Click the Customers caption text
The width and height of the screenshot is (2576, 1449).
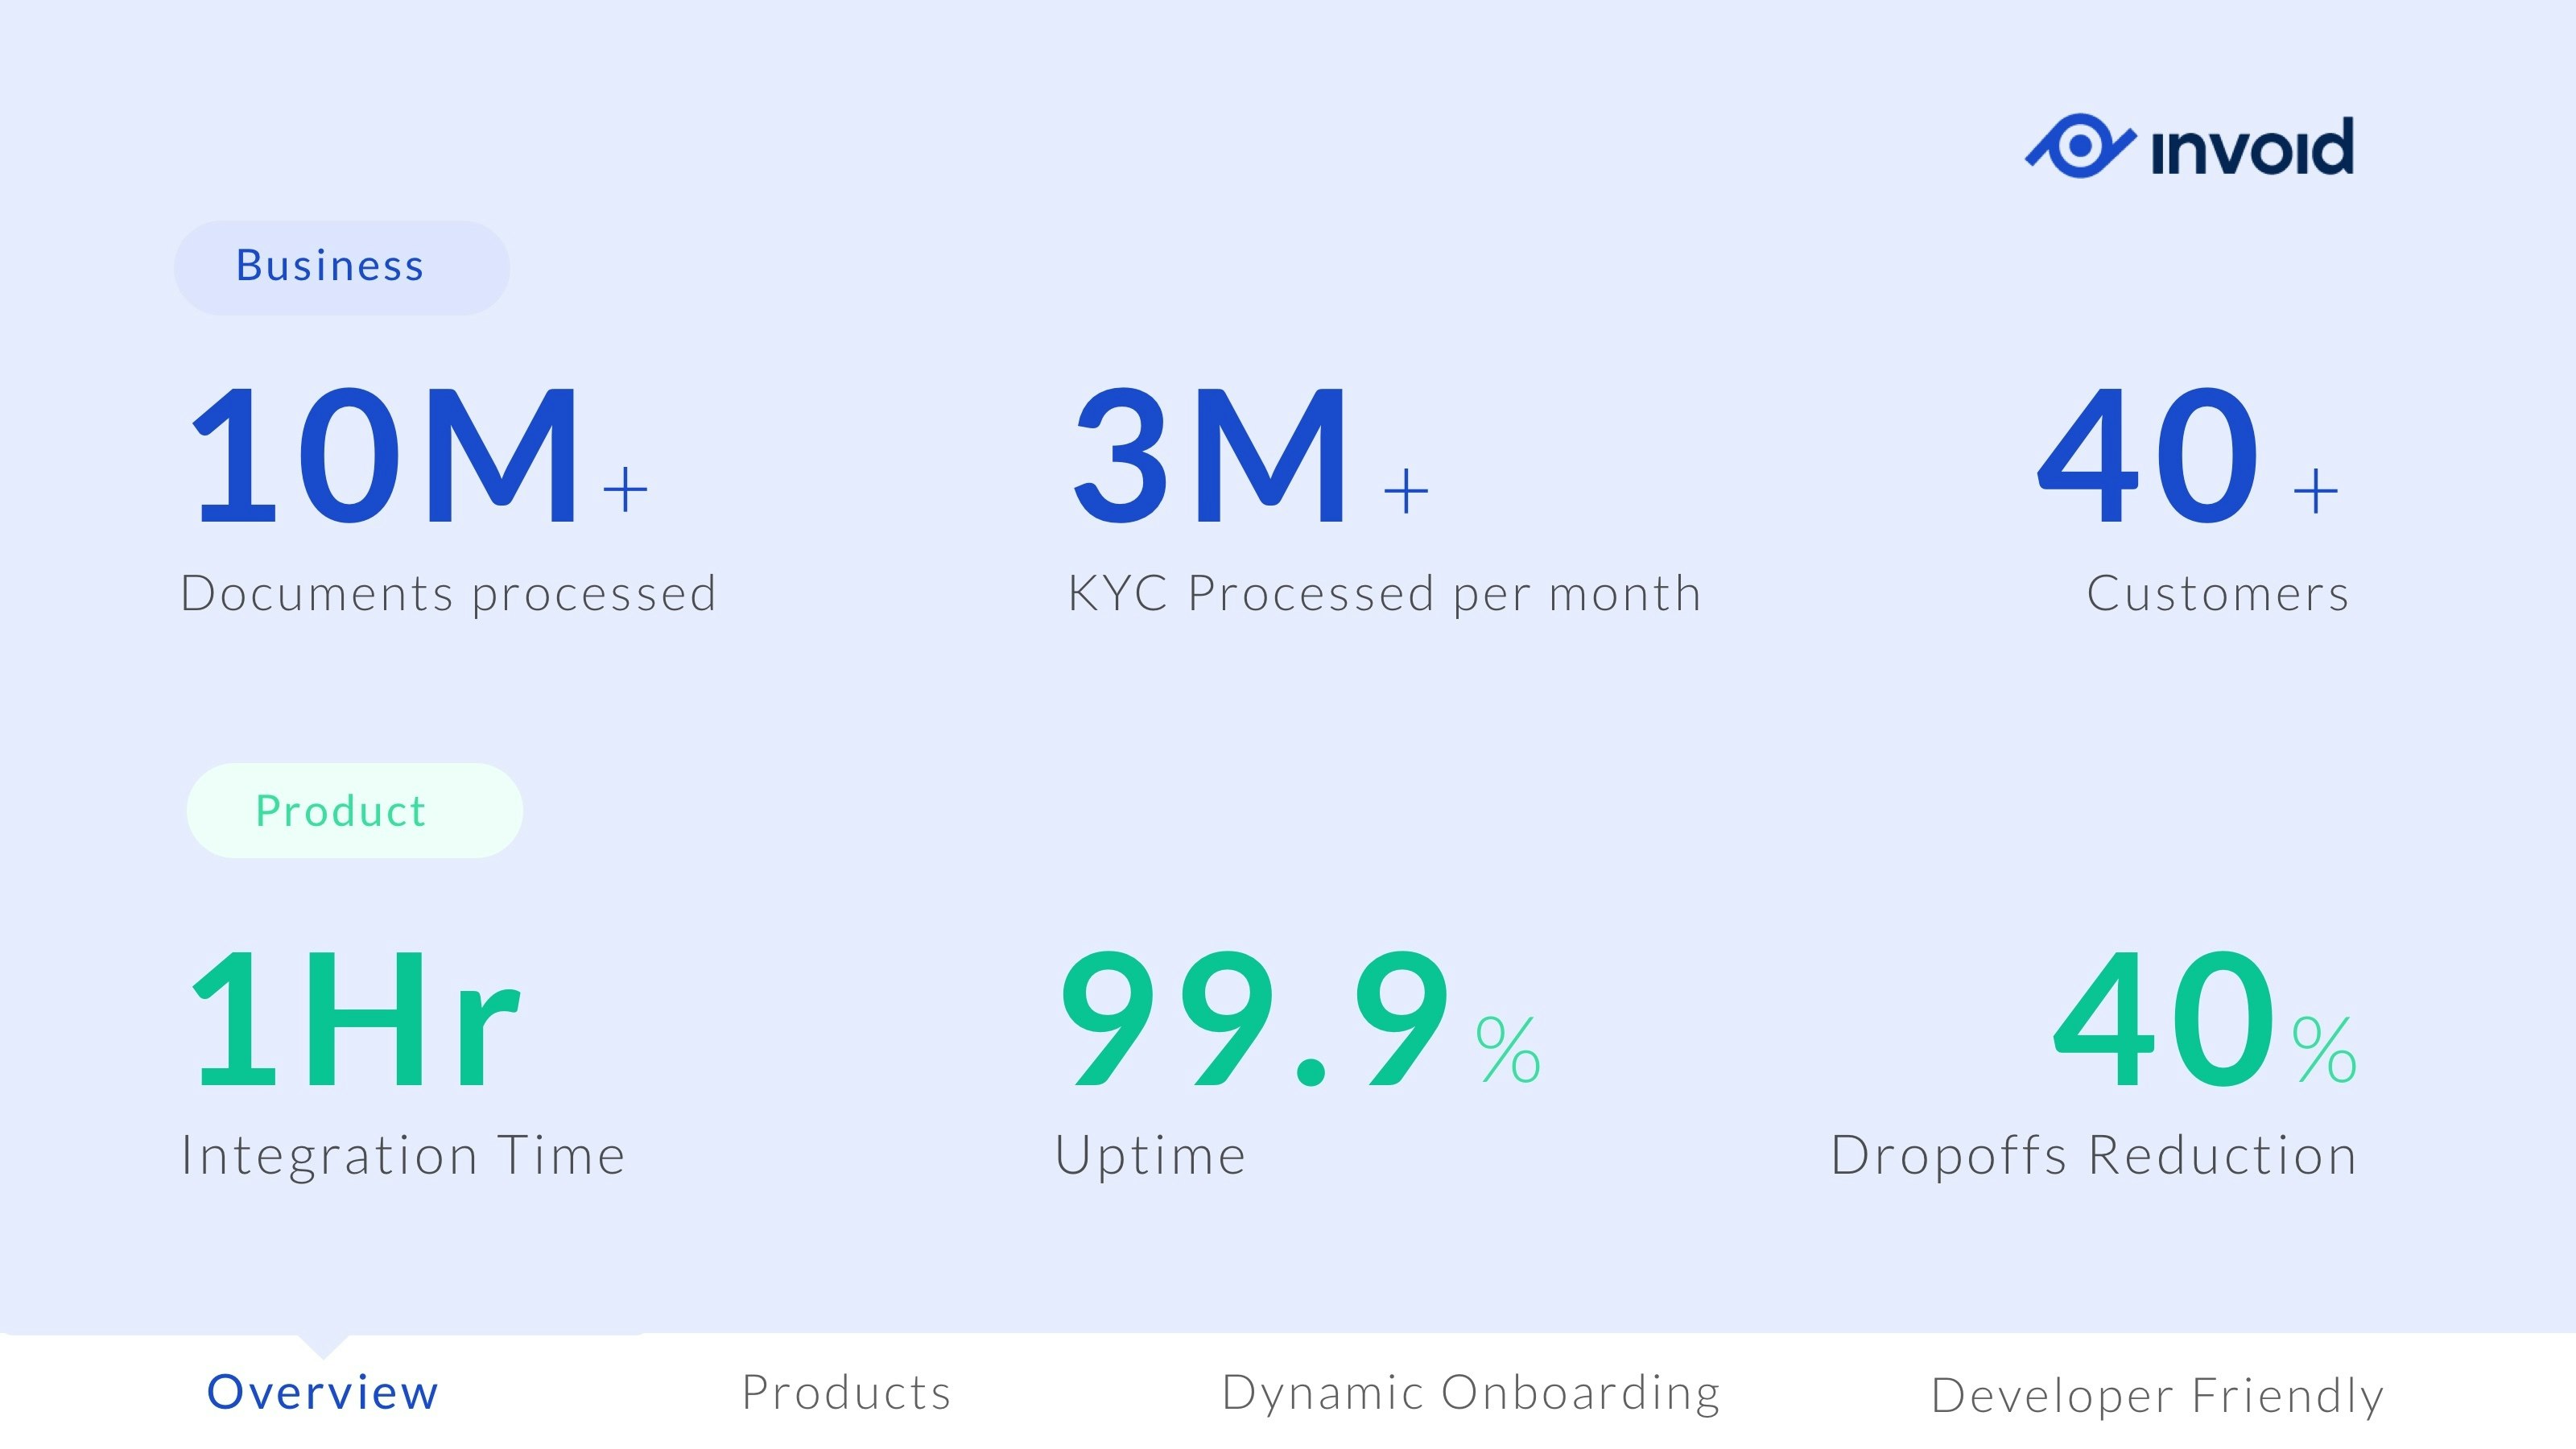pyautogui.click(x=2217, y=593)
